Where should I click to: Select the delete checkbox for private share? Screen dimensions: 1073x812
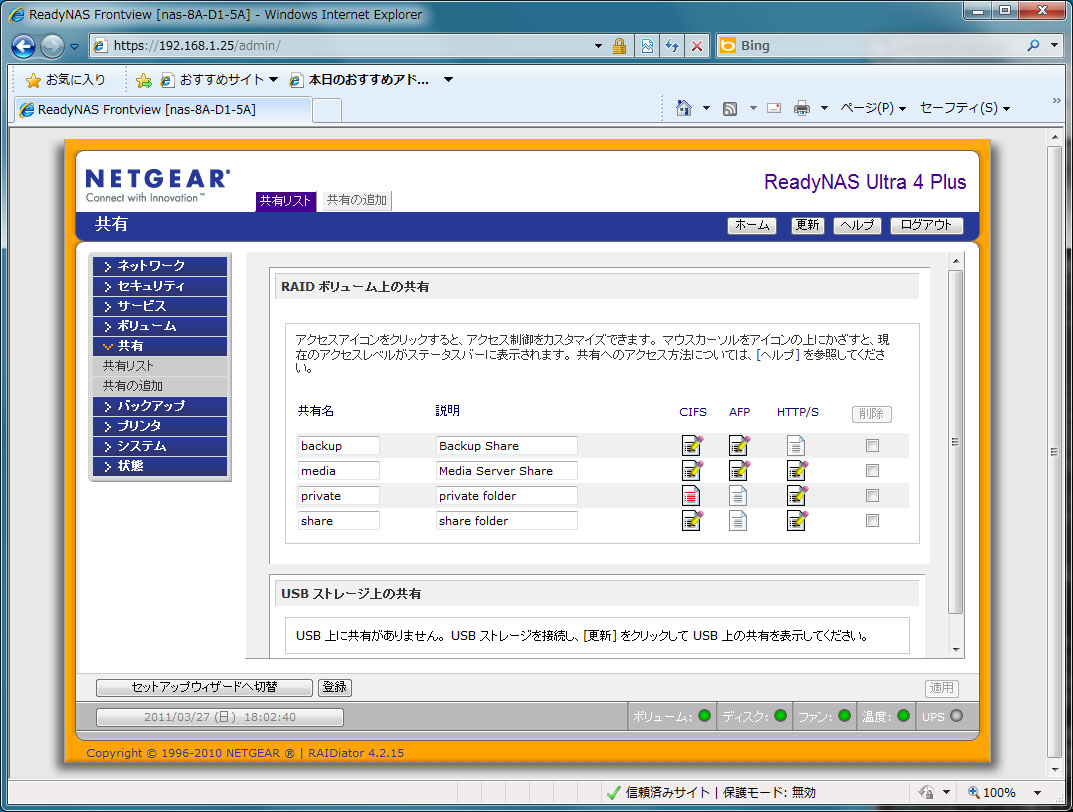click(x=872, y=496)
